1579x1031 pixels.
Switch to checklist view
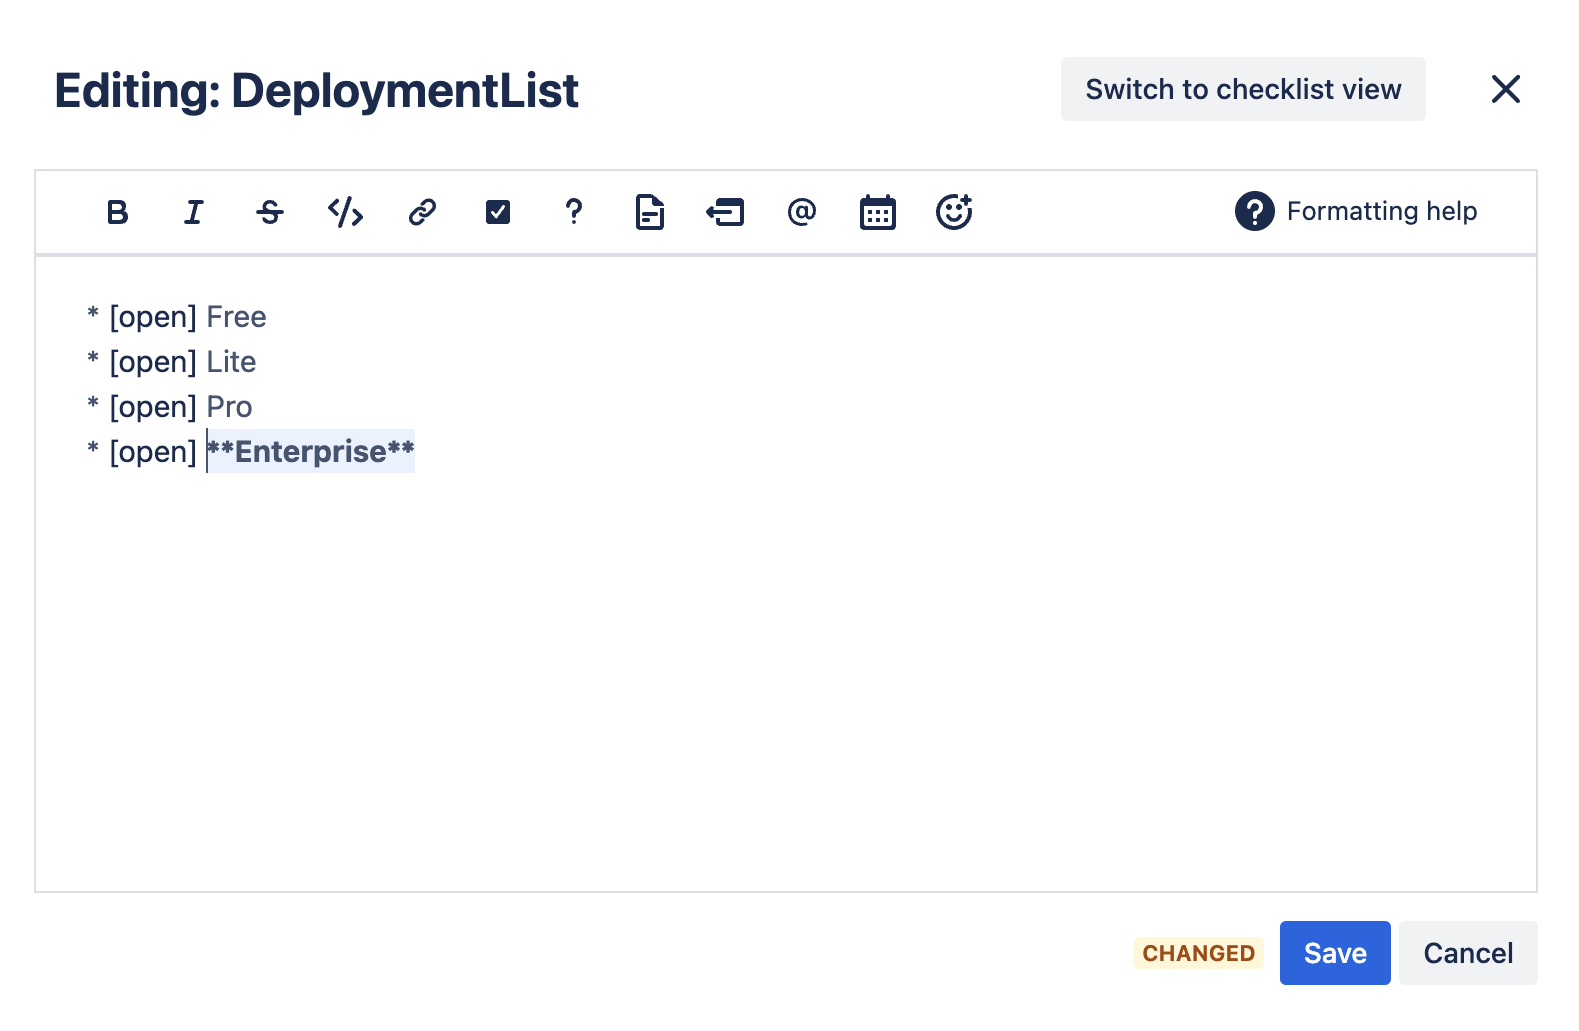(1243, 89)
